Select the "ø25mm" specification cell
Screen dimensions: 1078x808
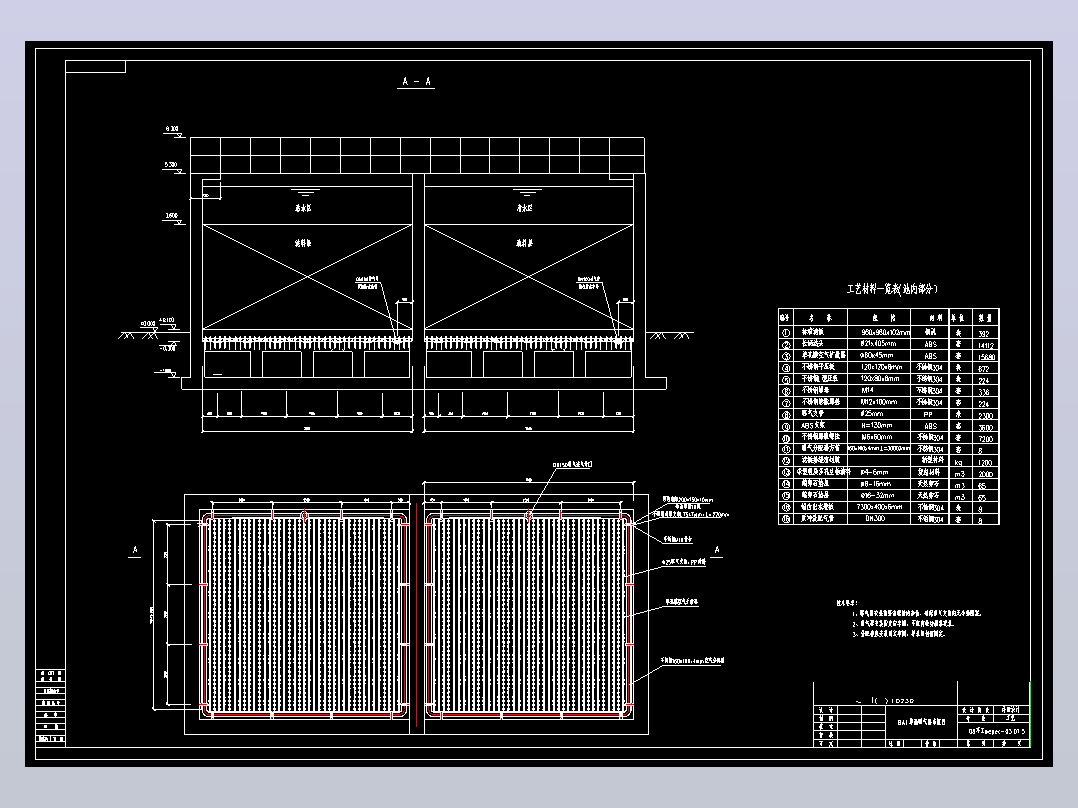[x=871, y=414]
